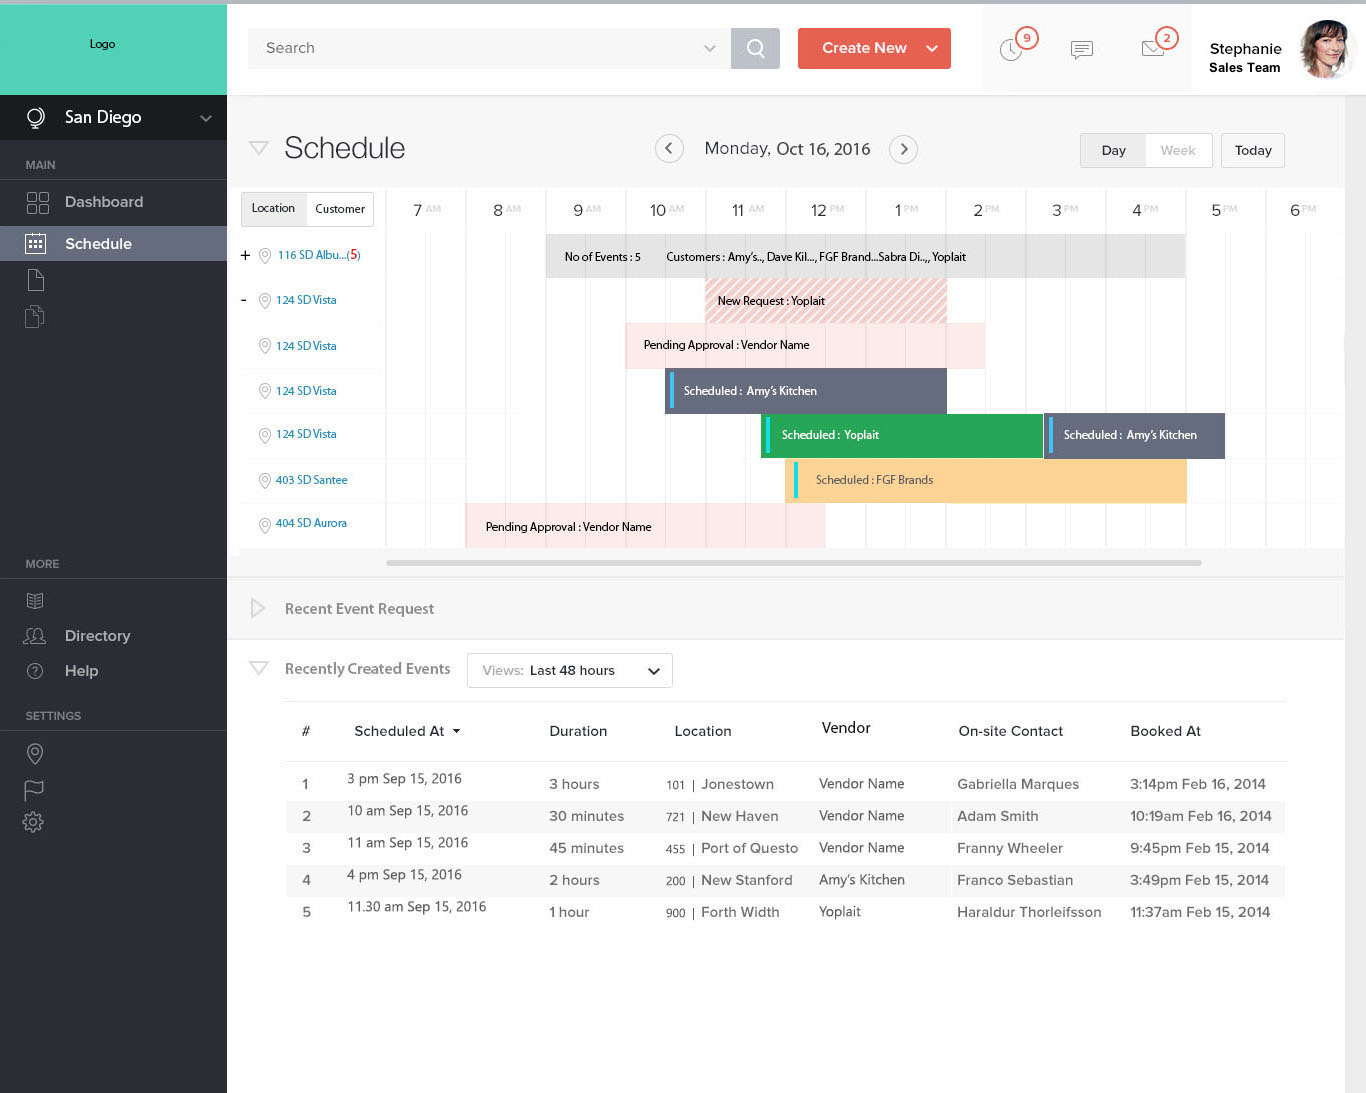This screenshot has width=1366, height=1093.
Task: Open the mail inbox icon
Action: (x=1152, y=49)
